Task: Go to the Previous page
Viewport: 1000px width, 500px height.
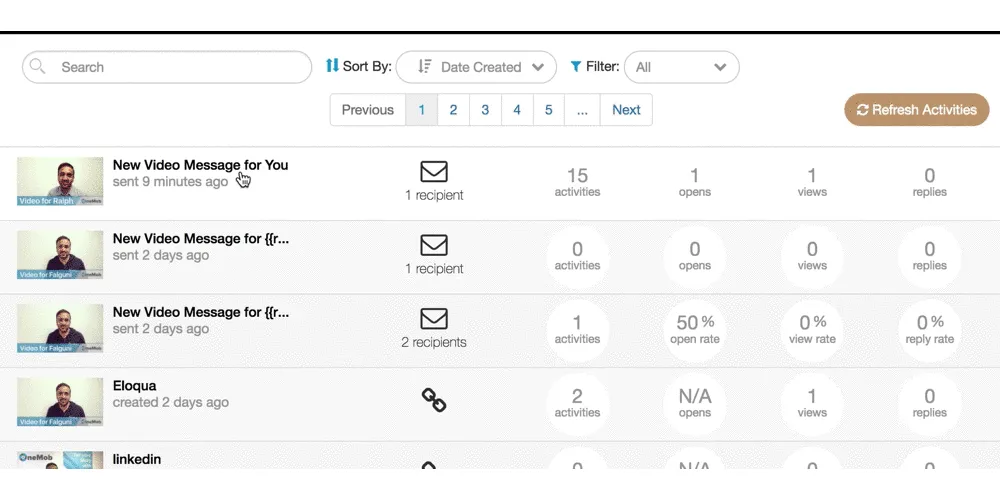Action: click(368, 110)
